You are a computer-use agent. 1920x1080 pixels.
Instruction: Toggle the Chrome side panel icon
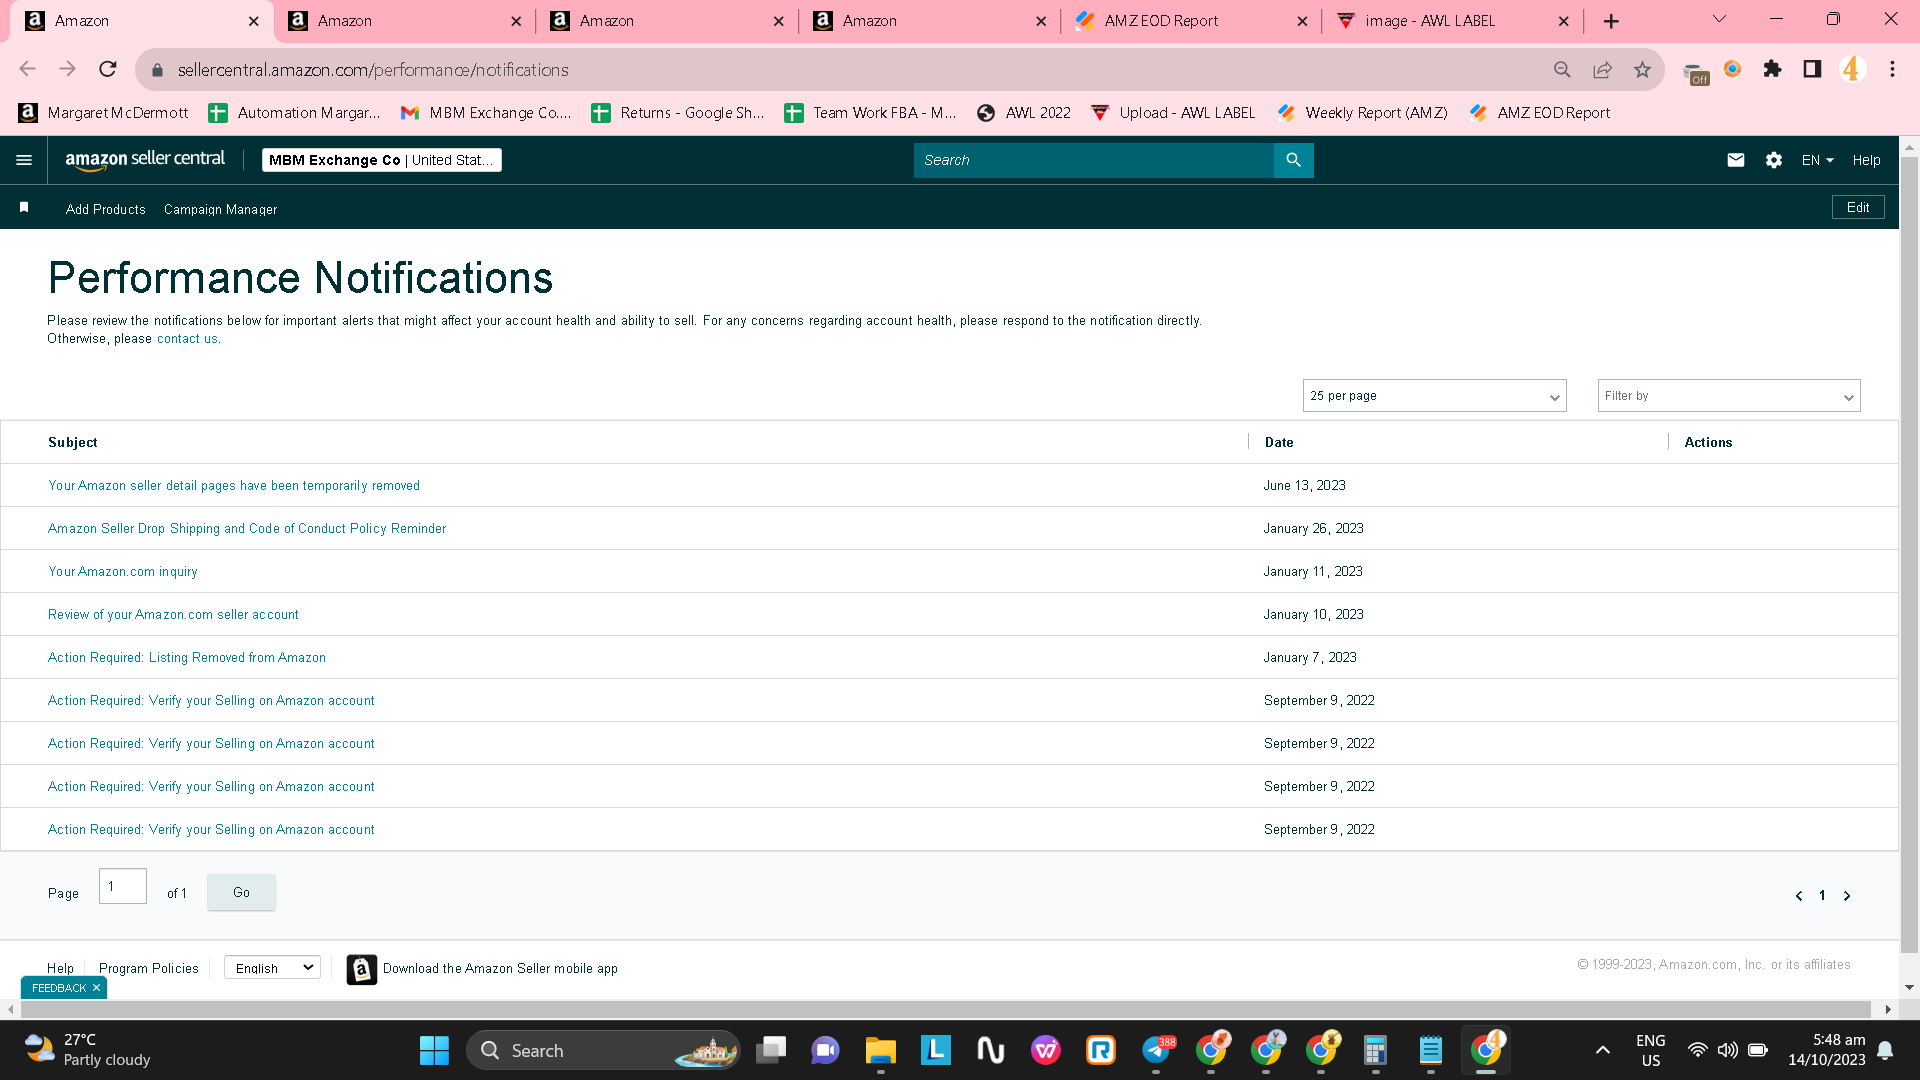pos(1812,69)
